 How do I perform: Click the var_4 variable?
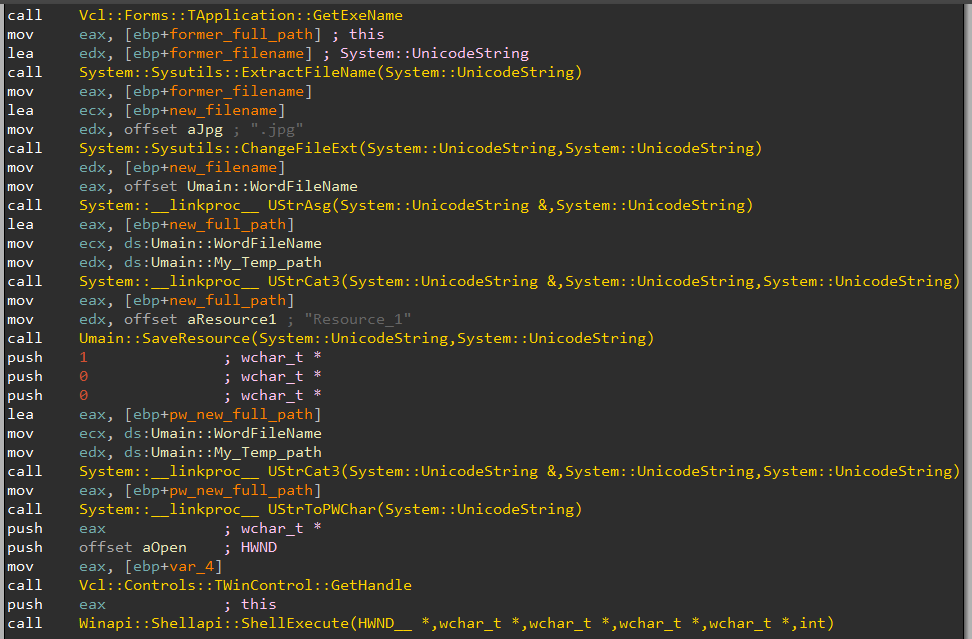pyautogui.click(x=192, y=566)
